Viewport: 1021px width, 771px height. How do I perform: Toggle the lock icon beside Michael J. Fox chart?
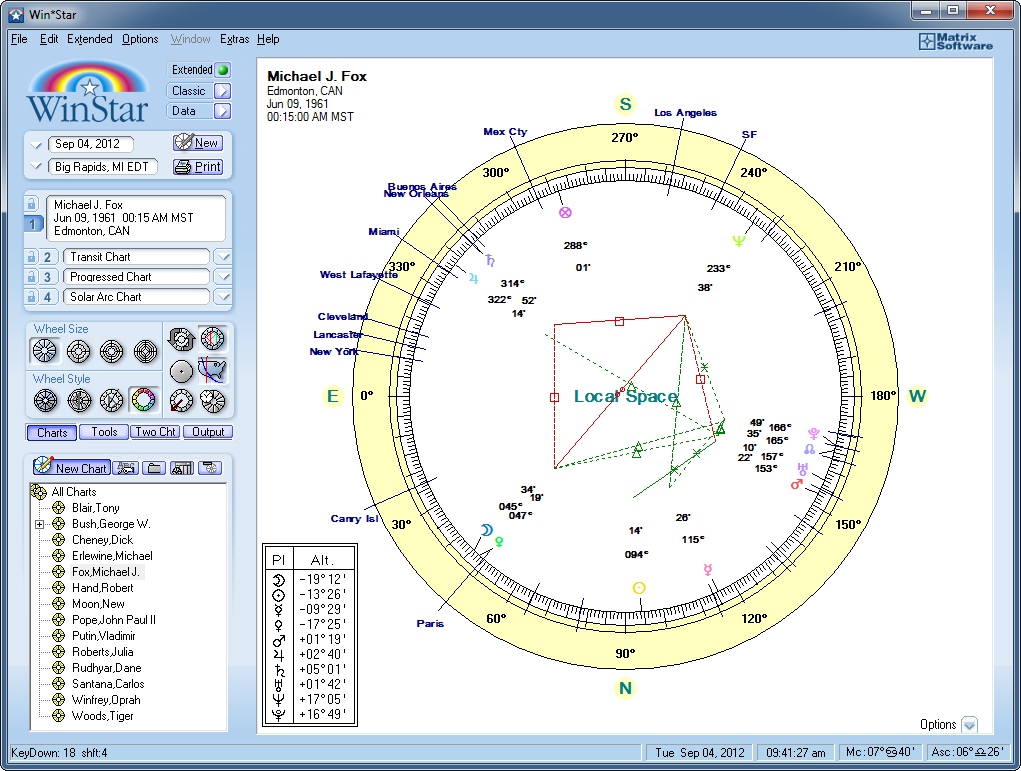point(31,204)
